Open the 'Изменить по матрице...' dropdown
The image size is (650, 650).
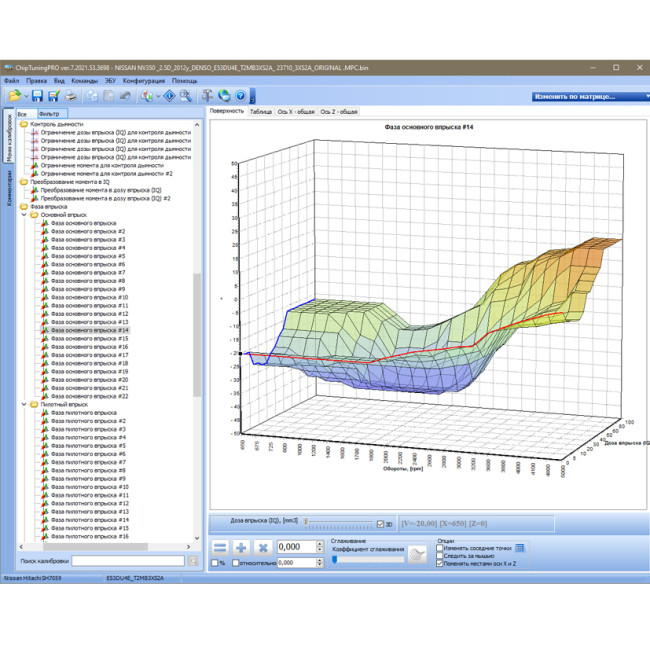(590, 97)
